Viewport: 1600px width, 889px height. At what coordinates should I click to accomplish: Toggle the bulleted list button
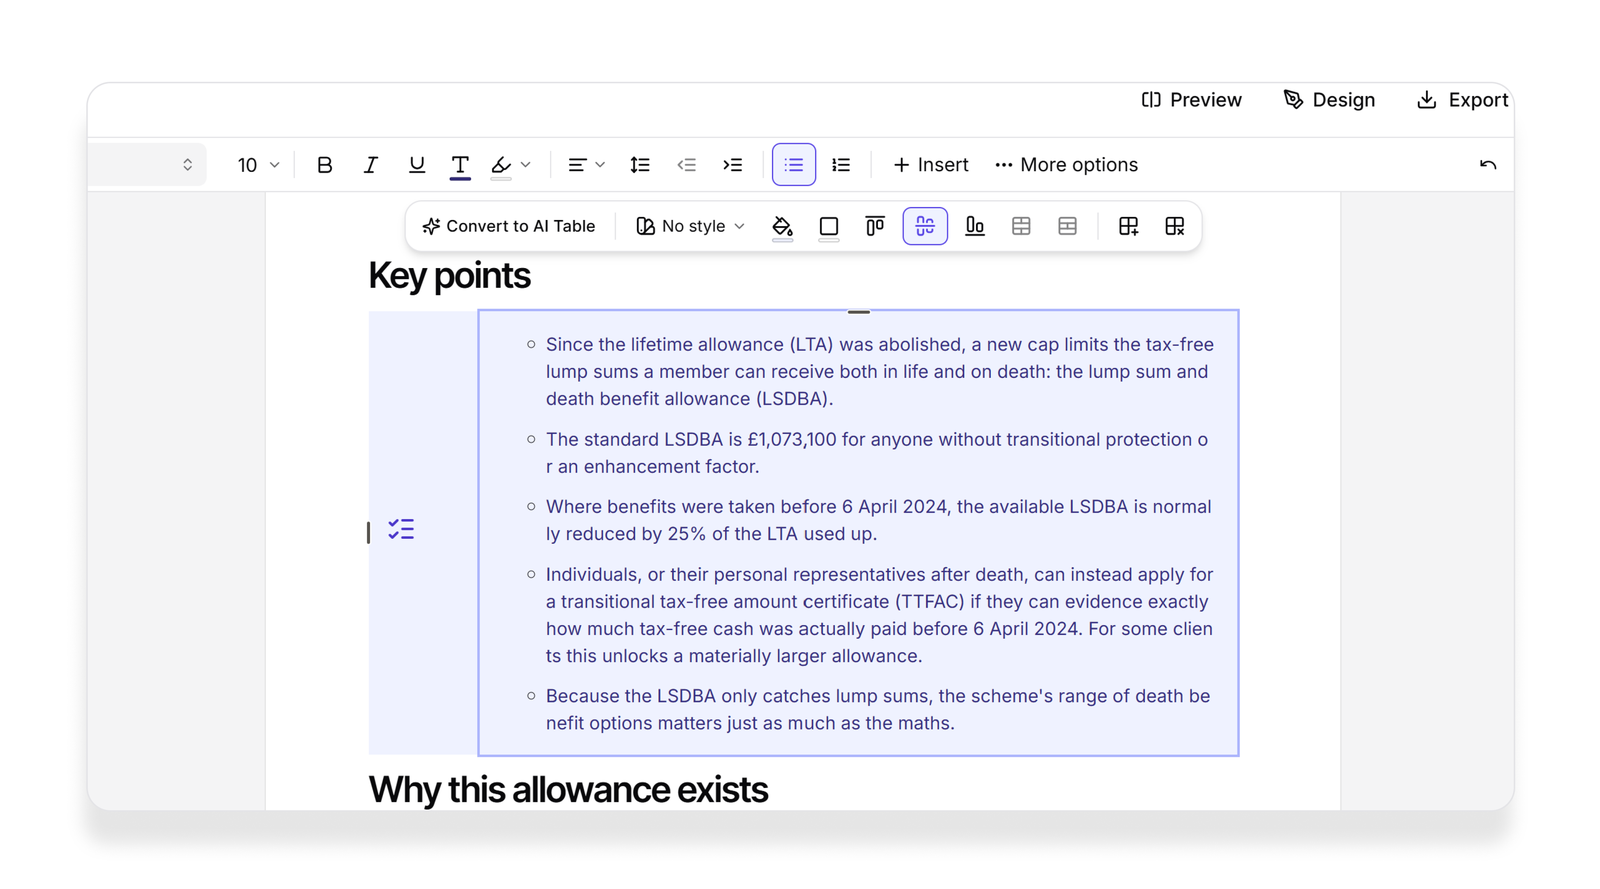(794, 165)
